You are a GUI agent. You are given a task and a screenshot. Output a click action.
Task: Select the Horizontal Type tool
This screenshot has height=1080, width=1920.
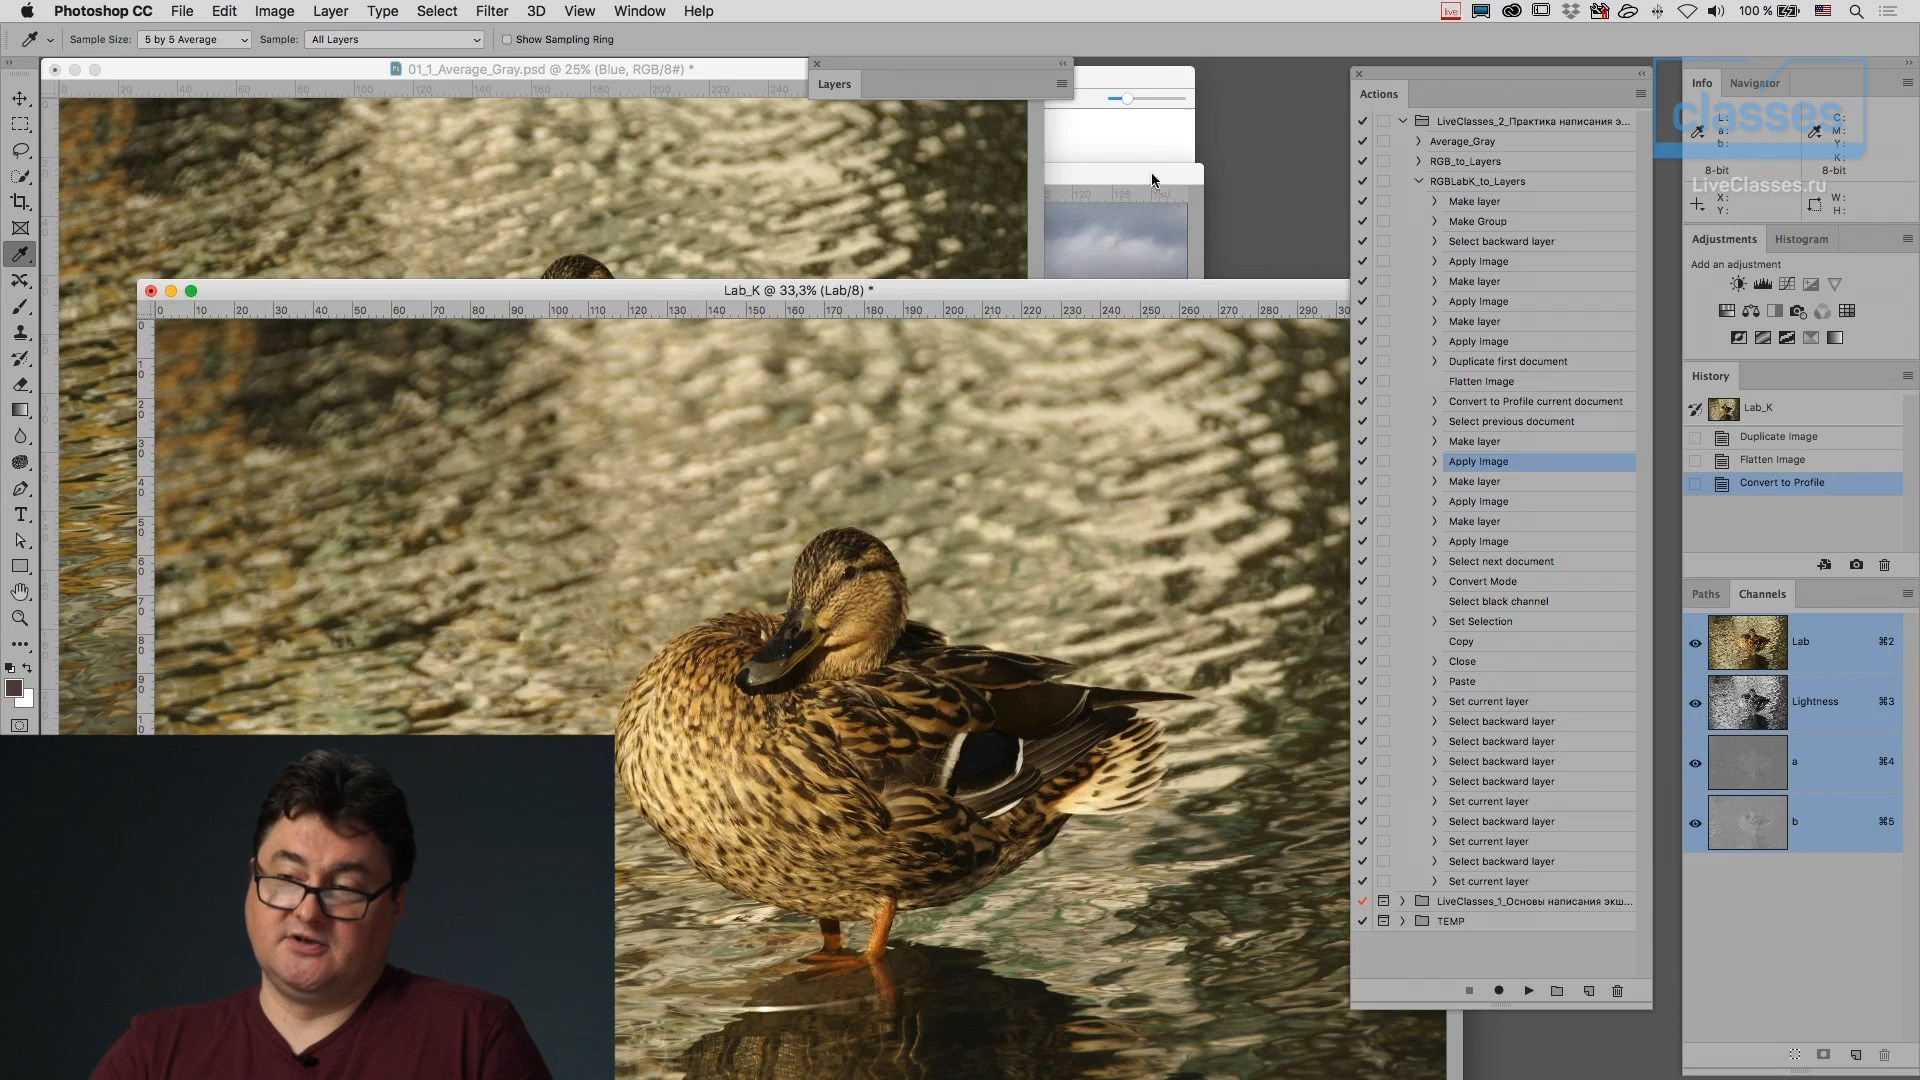tap(20, 514)
